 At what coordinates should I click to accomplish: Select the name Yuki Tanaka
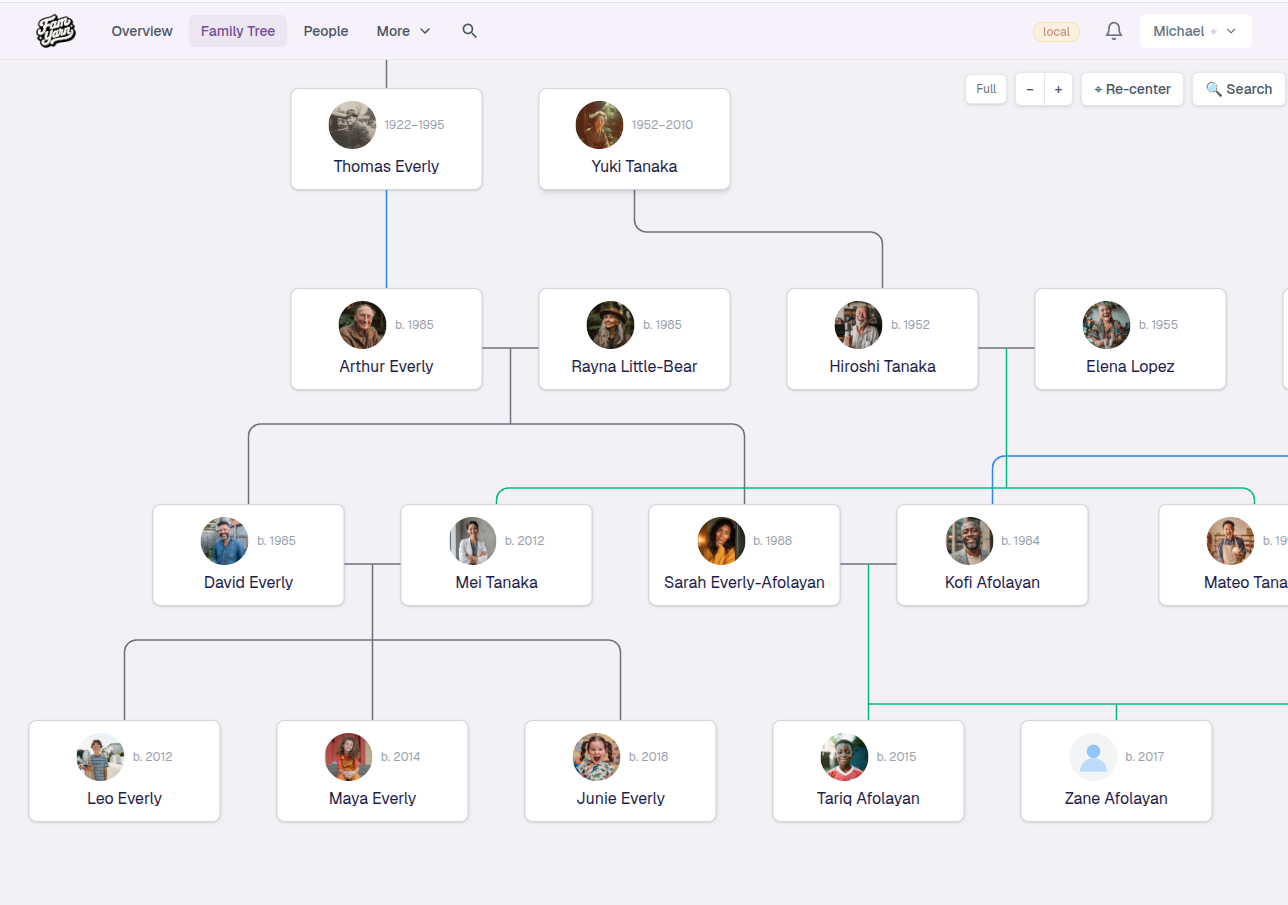pyautogui.click(x=634, y=166)
